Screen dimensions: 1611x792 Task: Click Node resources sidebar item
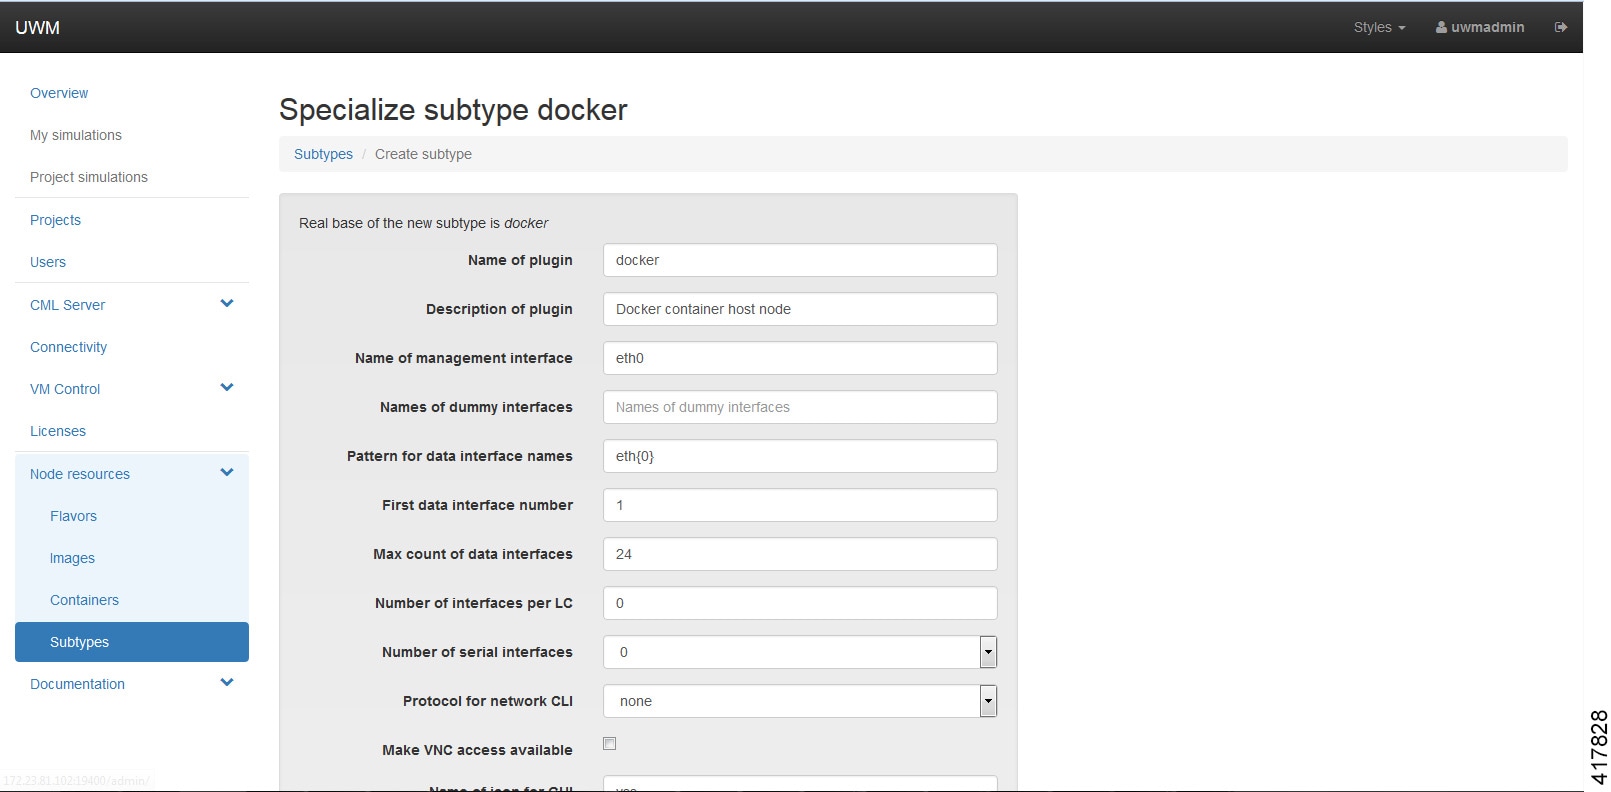click(x=80, y=474)
